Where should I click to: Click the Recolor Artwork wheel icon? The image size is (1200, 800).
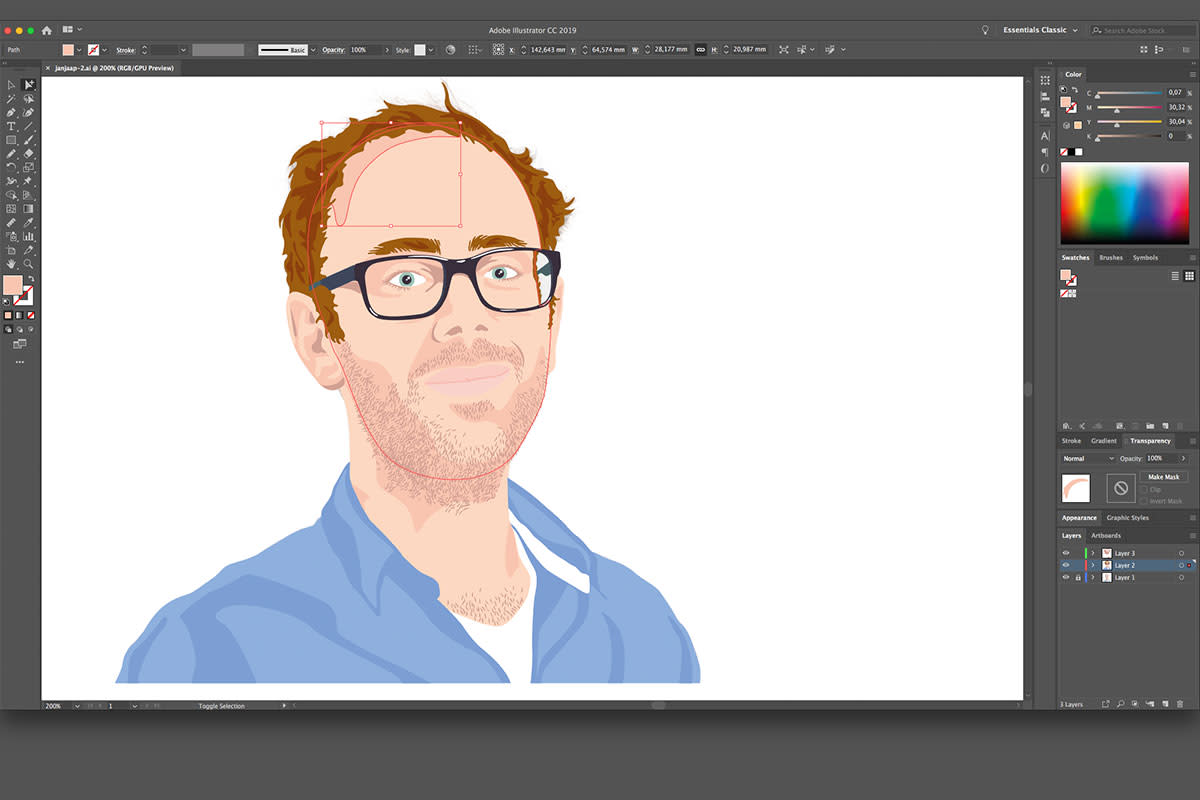pos(450,49)
